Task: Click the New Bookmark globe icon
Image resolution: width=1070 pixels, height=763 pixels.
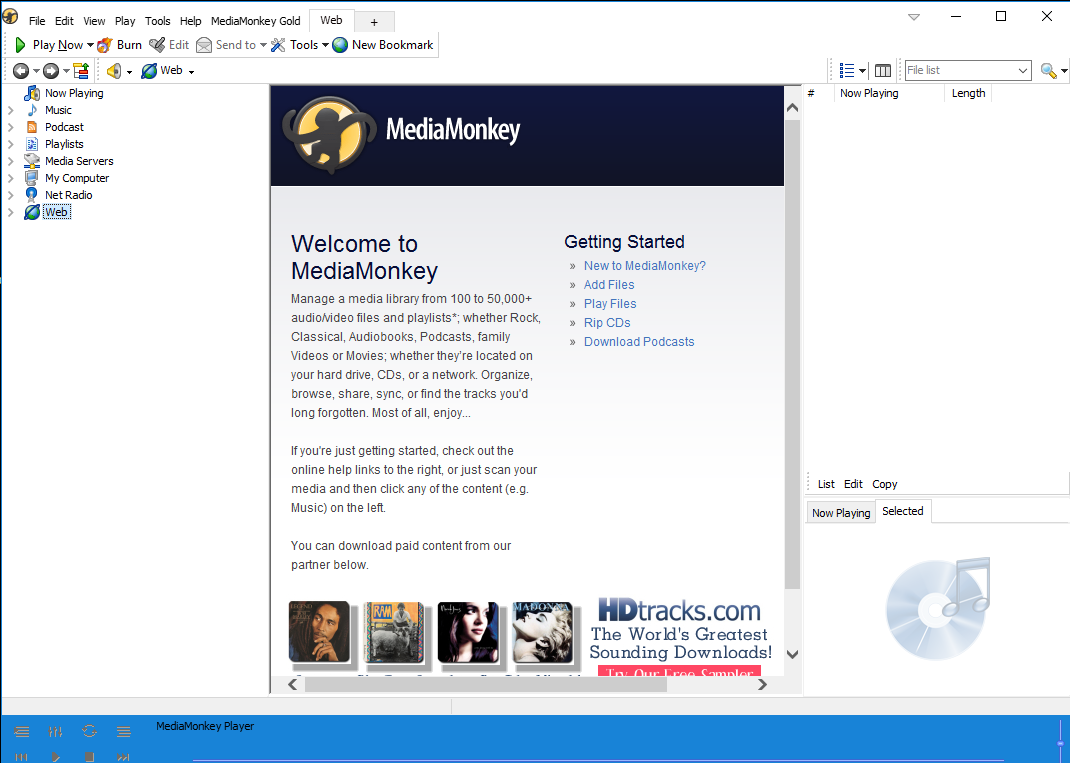Action: pos(340,45)
